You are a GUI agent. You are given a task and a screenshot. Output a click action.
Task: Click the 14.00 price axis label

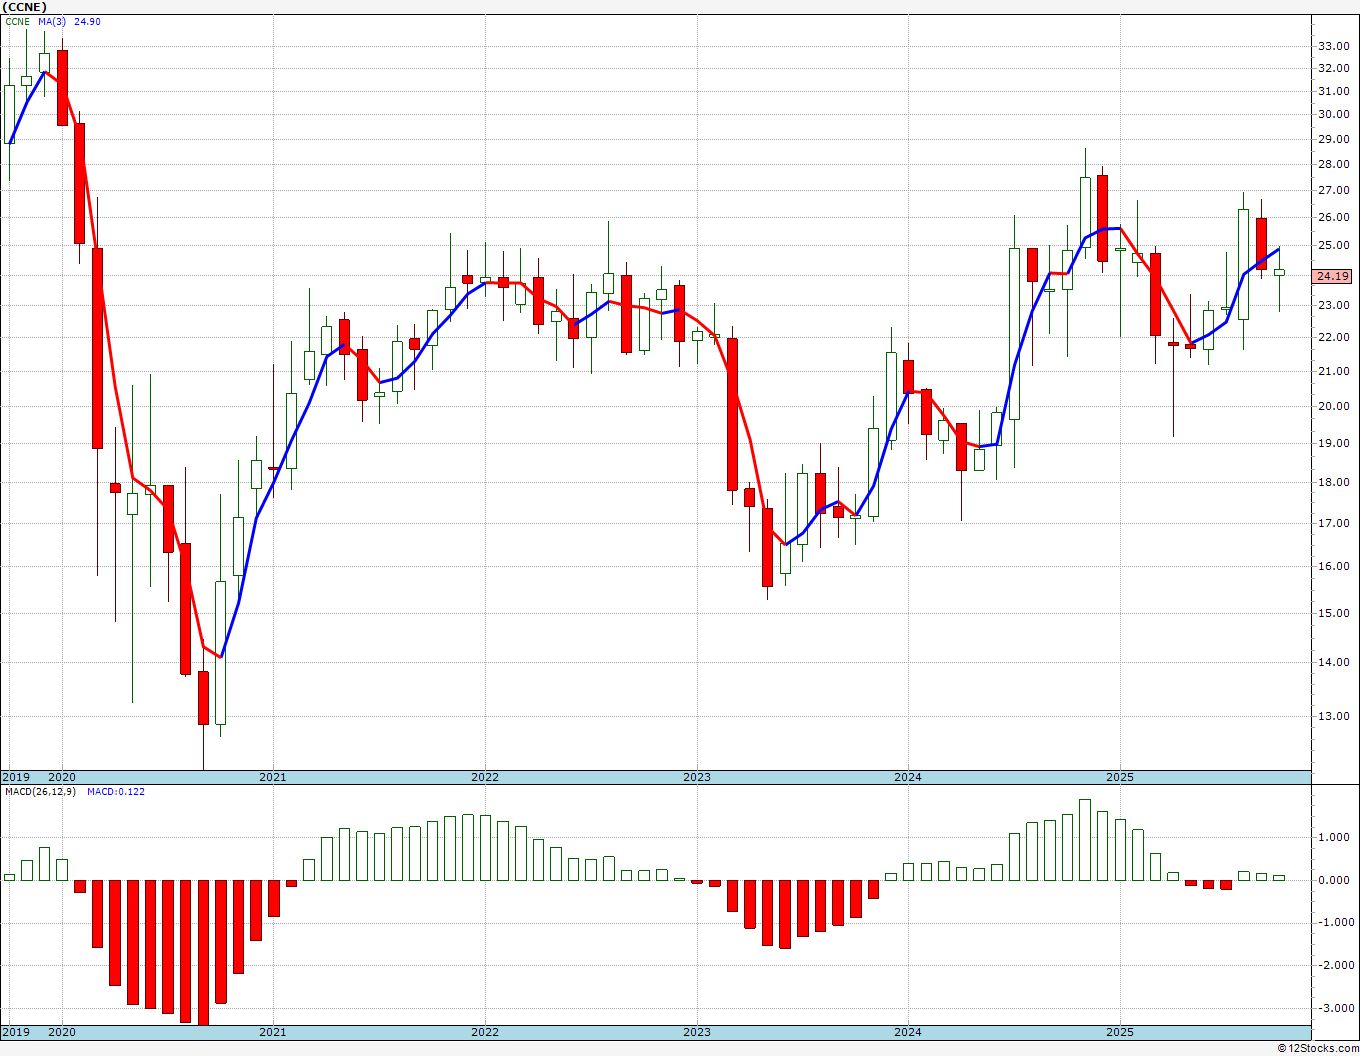click(x=1332, y=662)
